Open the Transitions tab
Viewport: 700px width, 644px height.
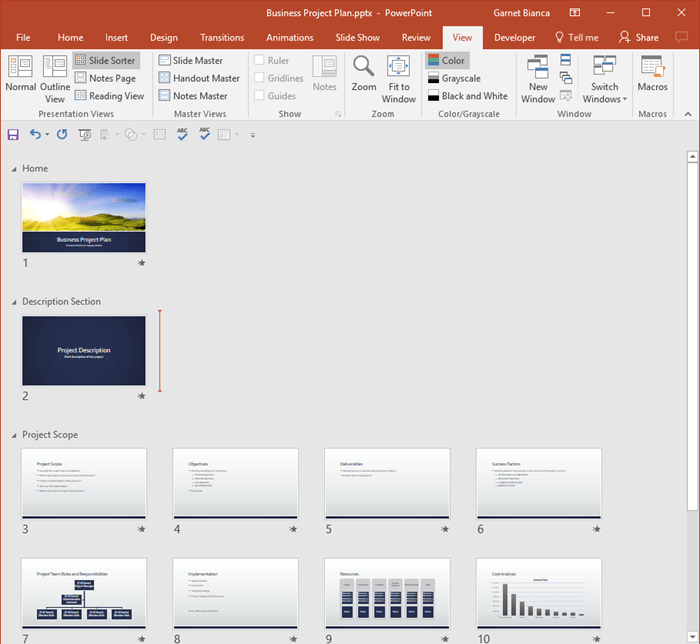tap(222, 37)
